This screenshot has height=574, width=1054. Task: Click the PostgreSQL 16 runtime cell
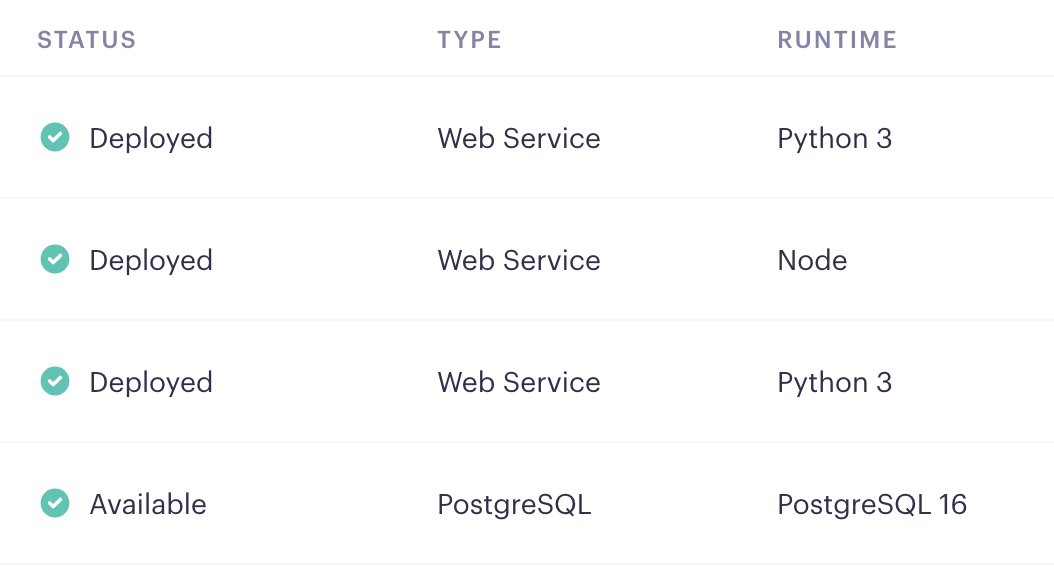(872, 505)
